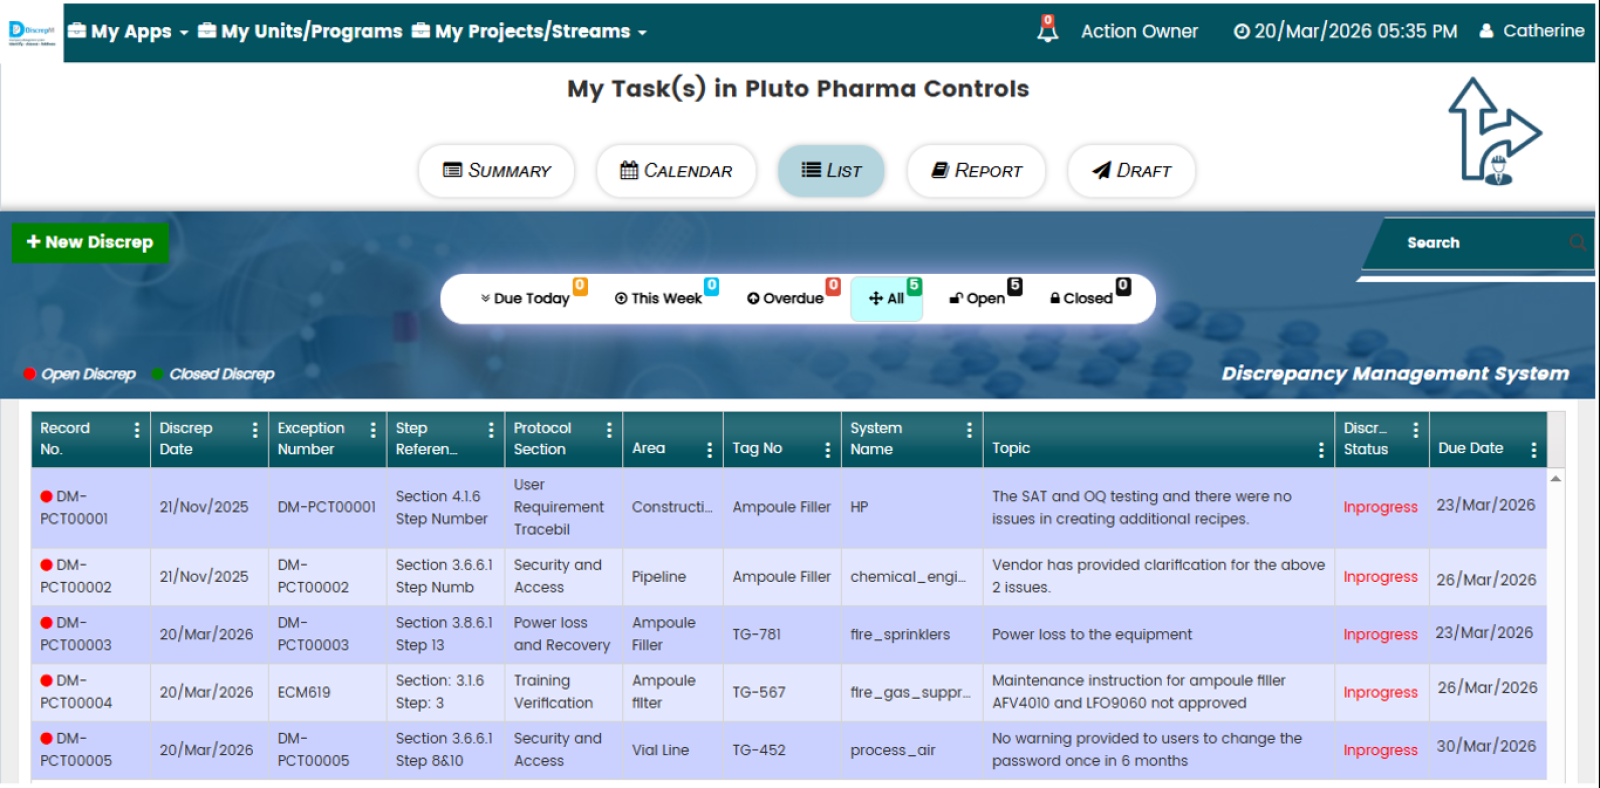Image resolution: width=1600 pixels, height=788 pixels.
Task: Open the Topic column menu
Action: pos(1321,450)
